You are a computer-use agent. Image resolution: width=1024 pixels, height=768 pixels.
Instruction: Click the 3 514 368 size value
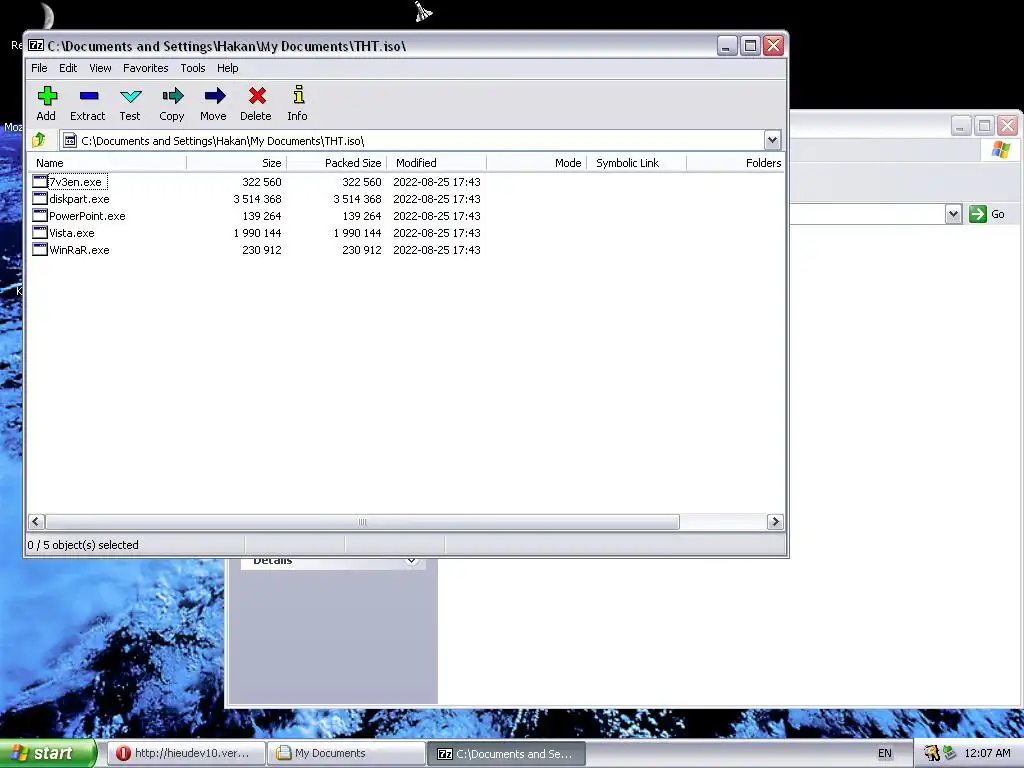pyautogui.click(x=257, y=199)
